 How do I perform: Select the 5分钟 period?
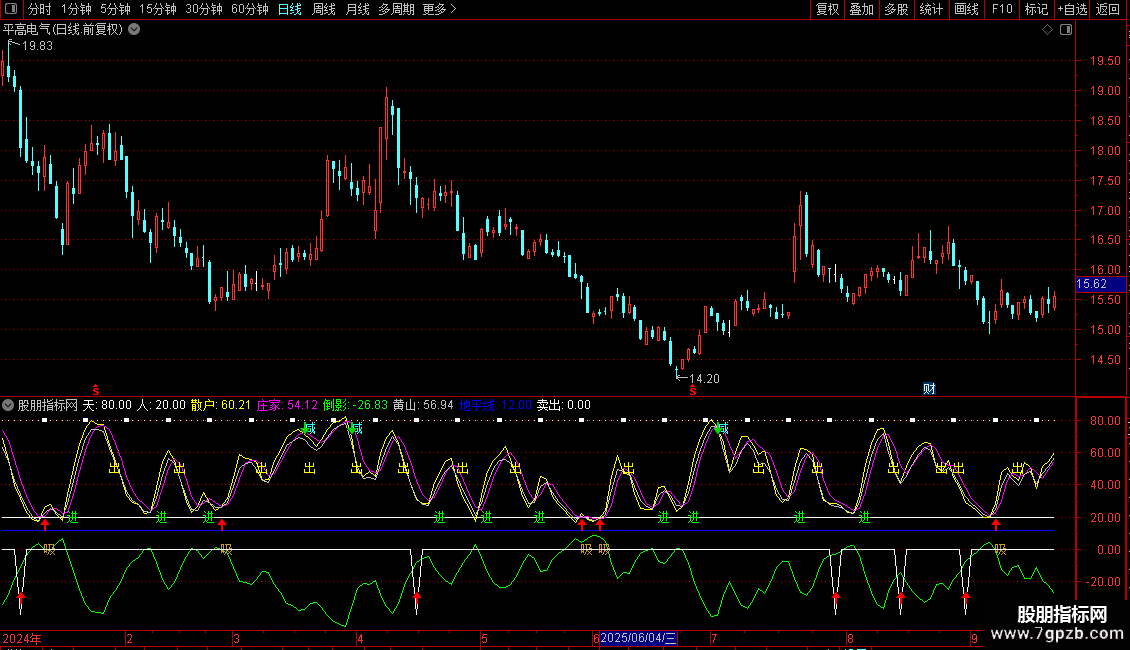coord(115,9)
